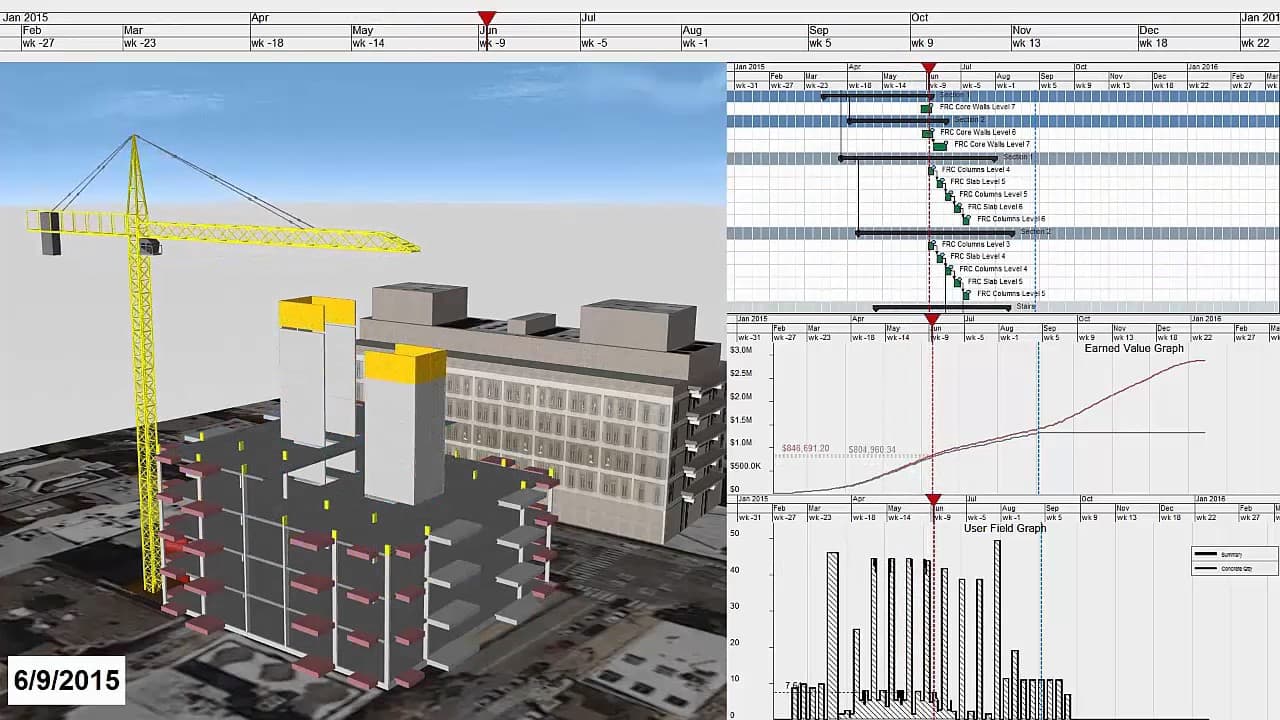Select the icon for FRC Columns Level 5
Image resolution: width=1280 pixels, height=720 pixels.
click(x=948, y=197)
